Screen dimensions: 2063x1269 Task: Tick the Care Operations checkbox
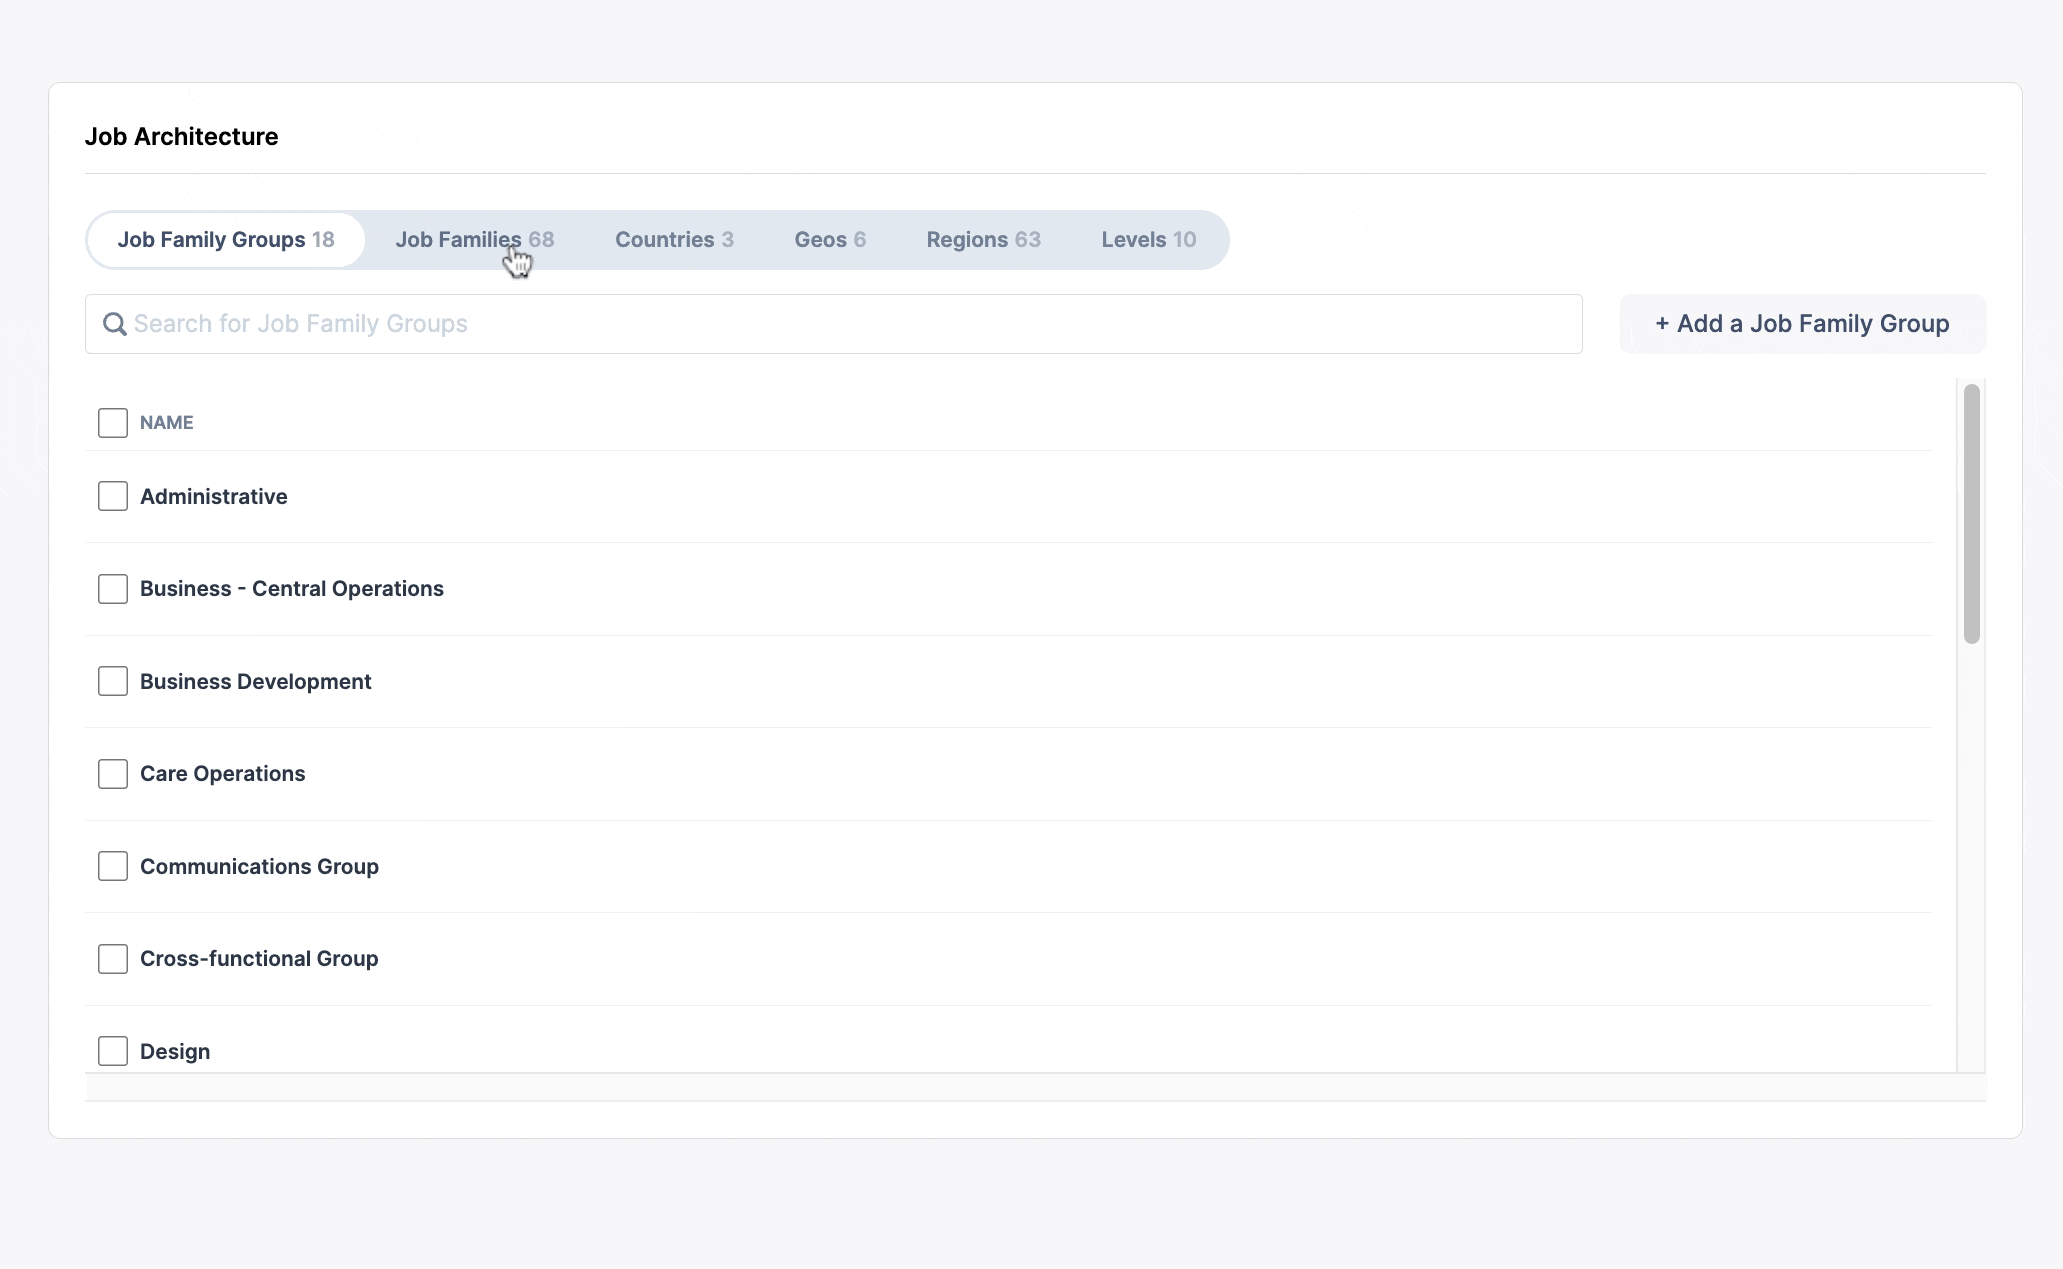coord(113,774)
